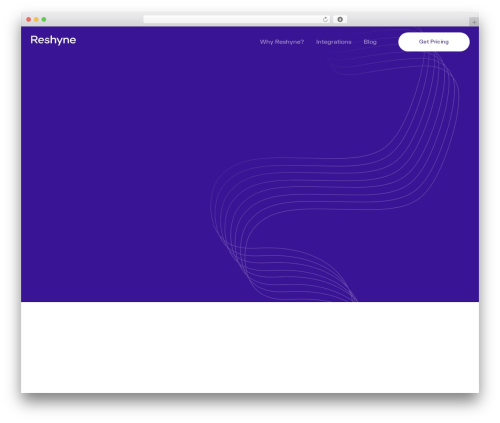Open the downloads icon beside the address bar
500x423 pixels.
pyautogui.click(x=340, y=19)
